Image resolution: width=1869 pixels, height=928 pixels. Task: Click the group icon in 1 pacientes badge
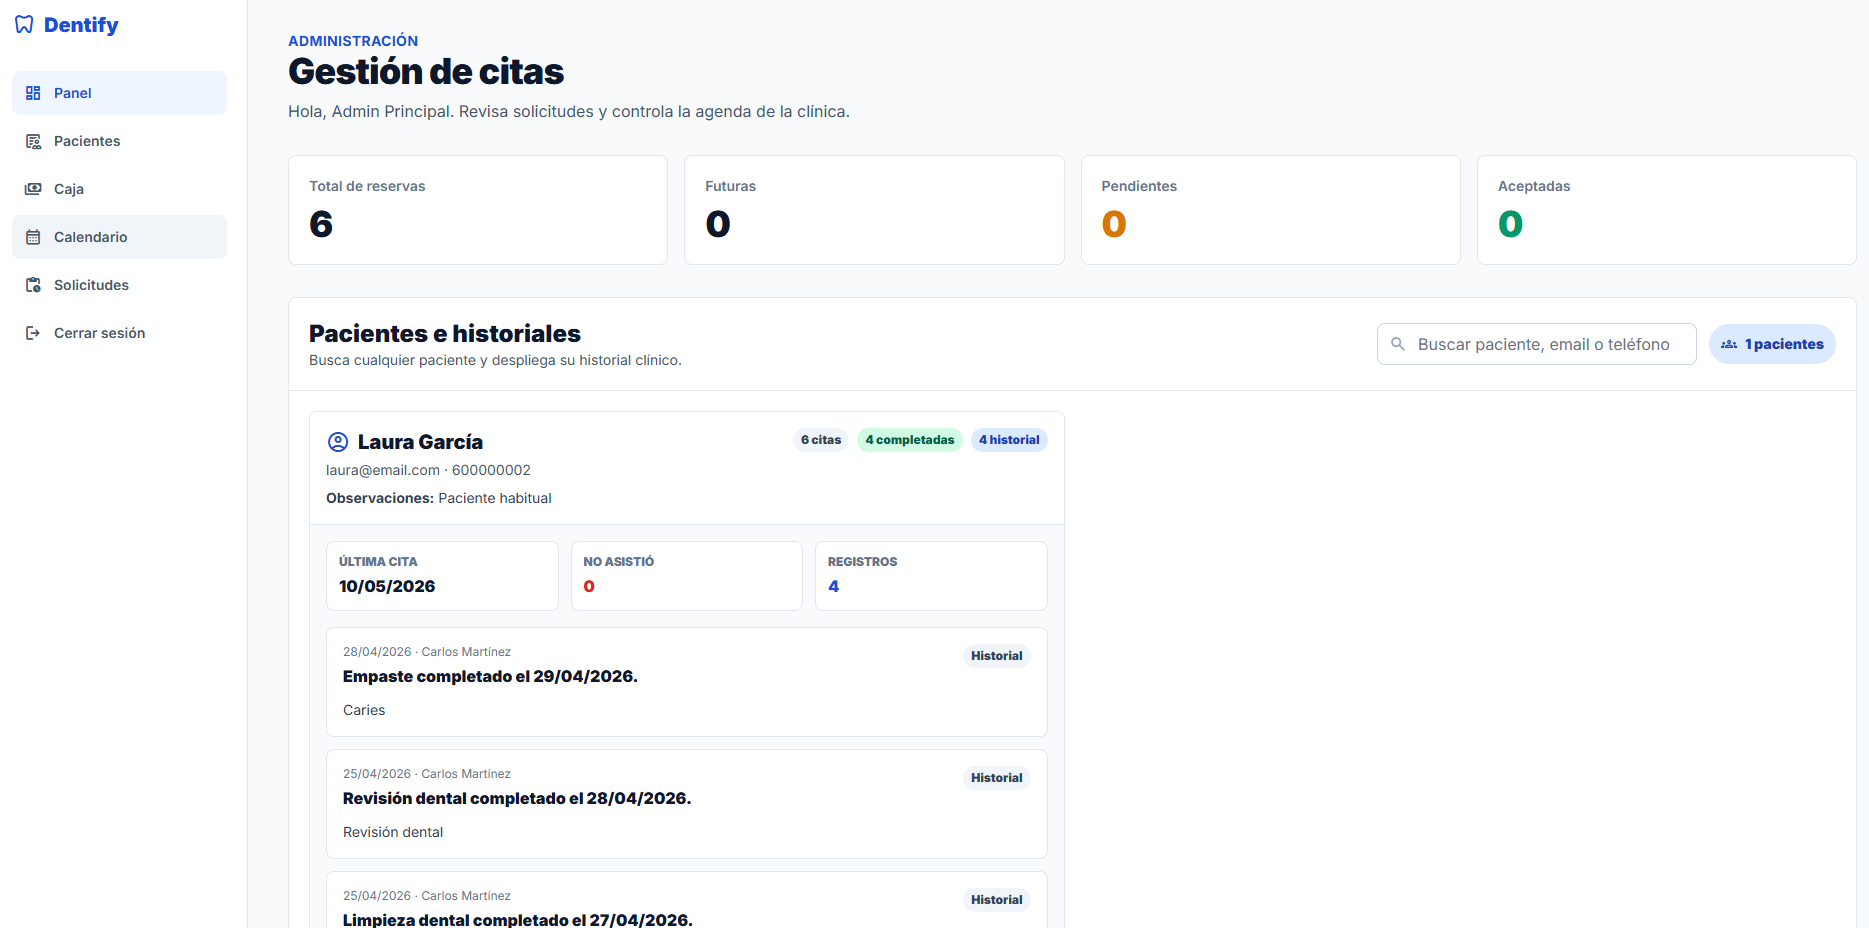1729,344
